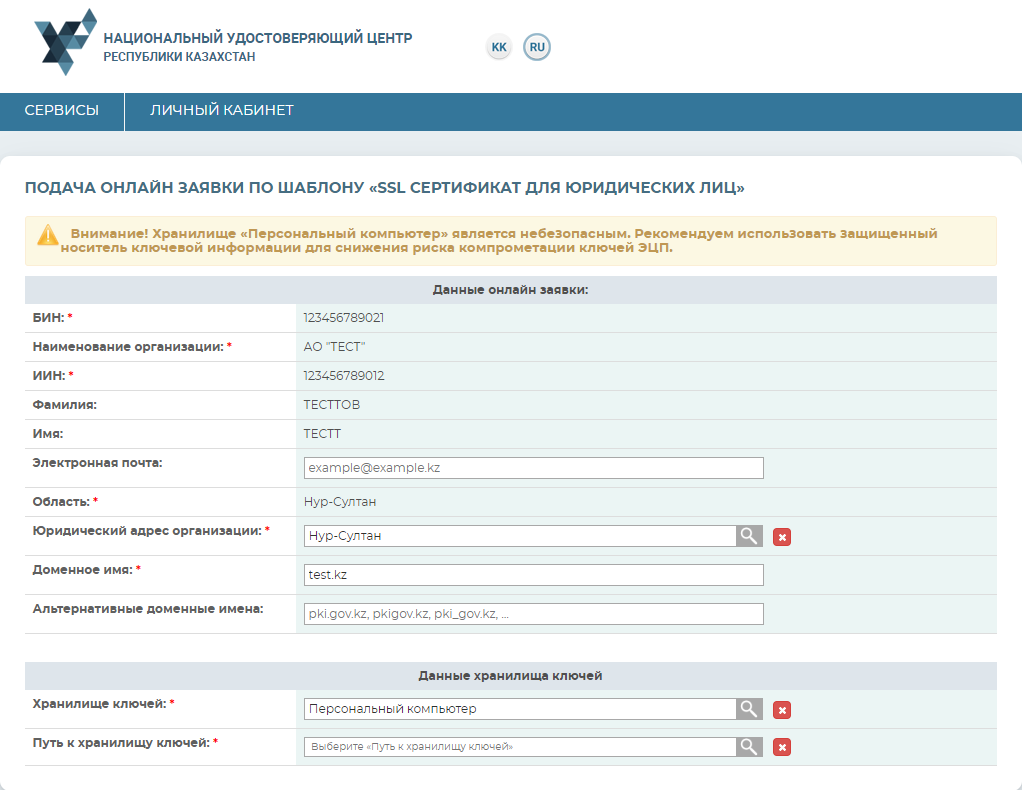The height and width of the screenshot is (790, 1022).
Task: Click the National Certification Center logo
Action: coord(66,42)
